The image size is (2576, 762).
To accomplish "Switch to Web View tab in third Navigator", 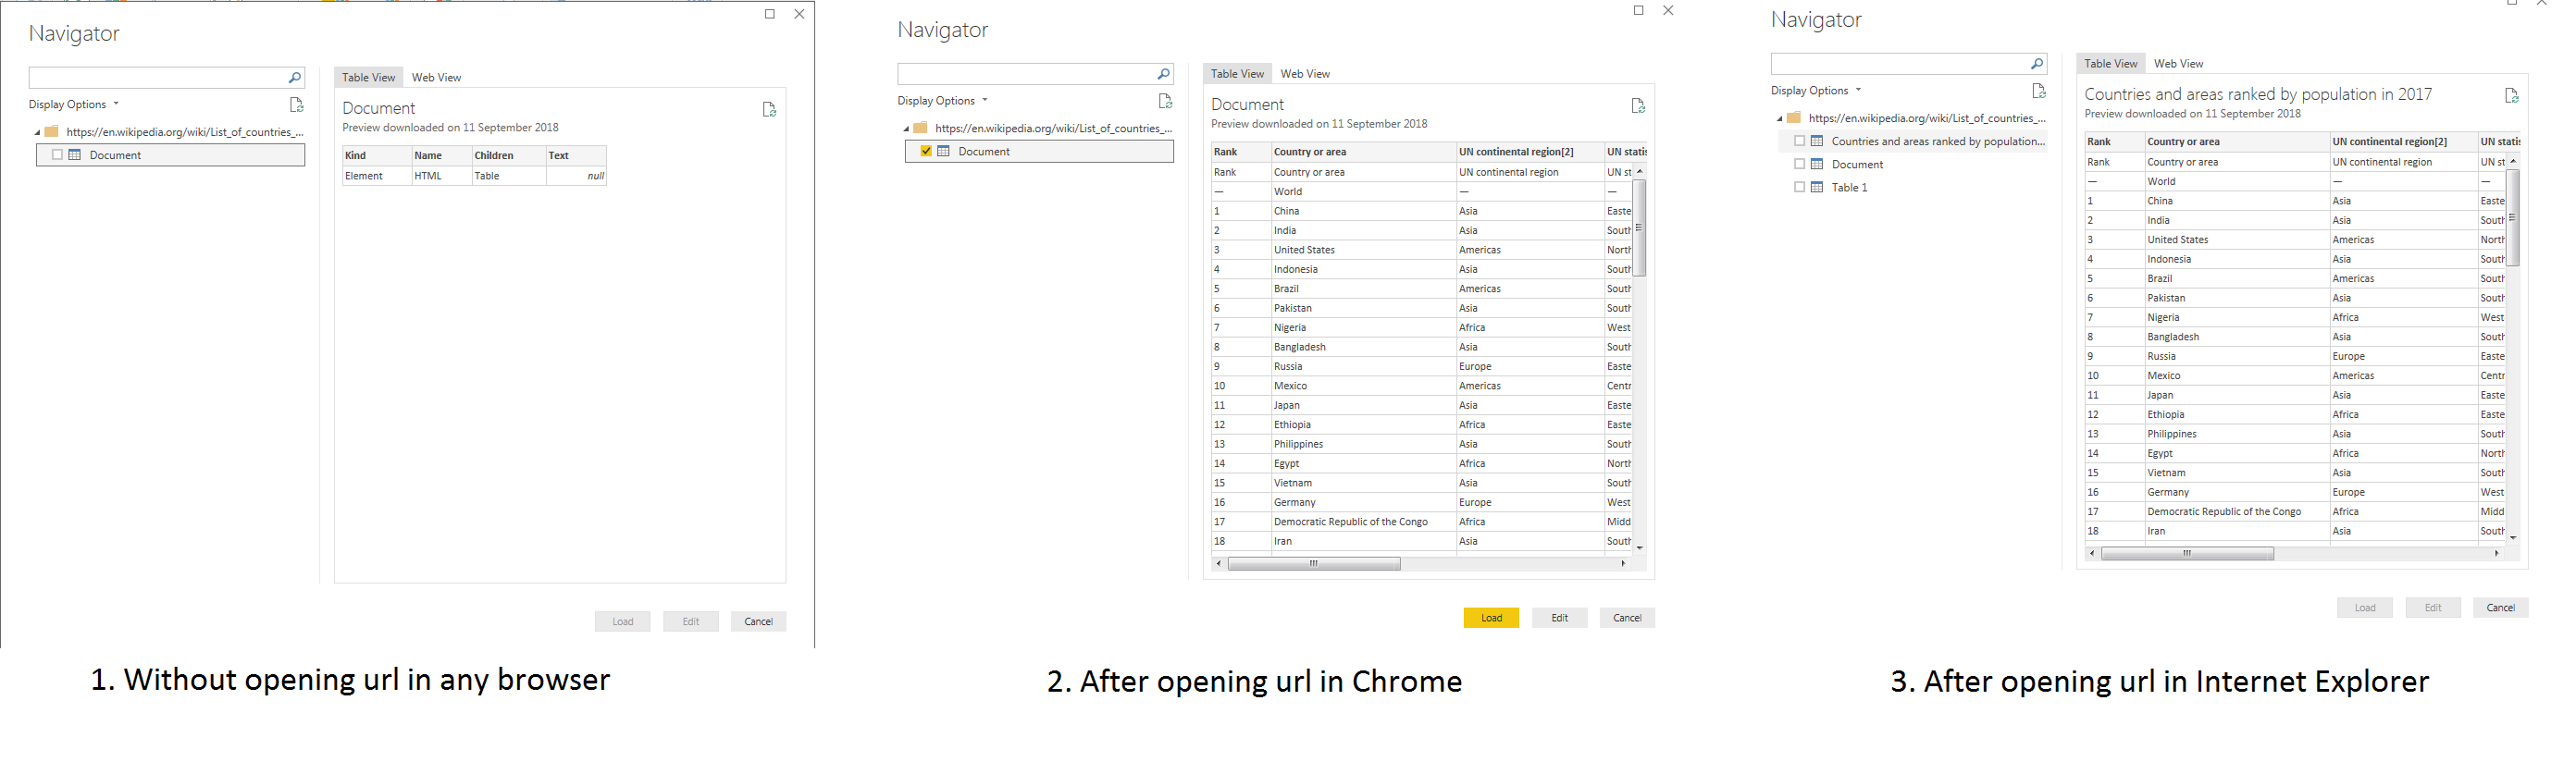I will pos(2178,64).
